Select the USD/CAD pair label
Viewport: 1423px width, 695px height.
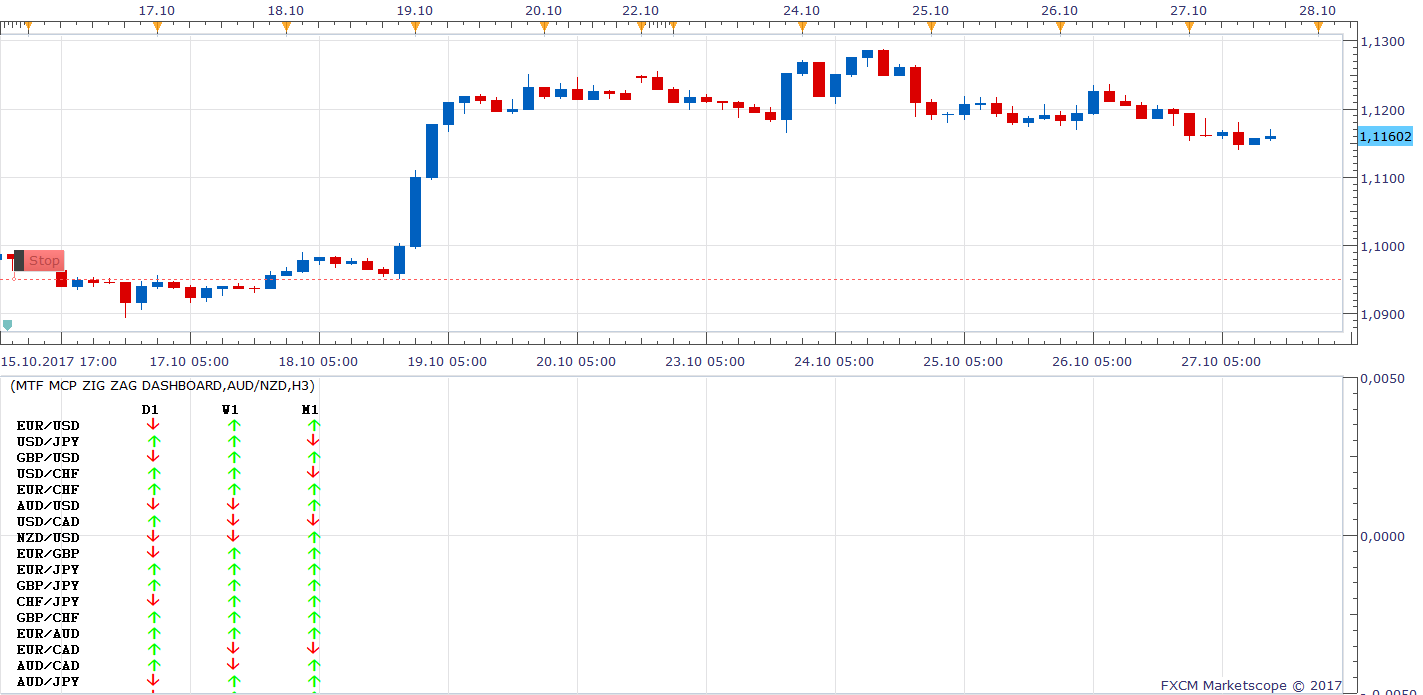pyautogui.click(x=48, y=521)
